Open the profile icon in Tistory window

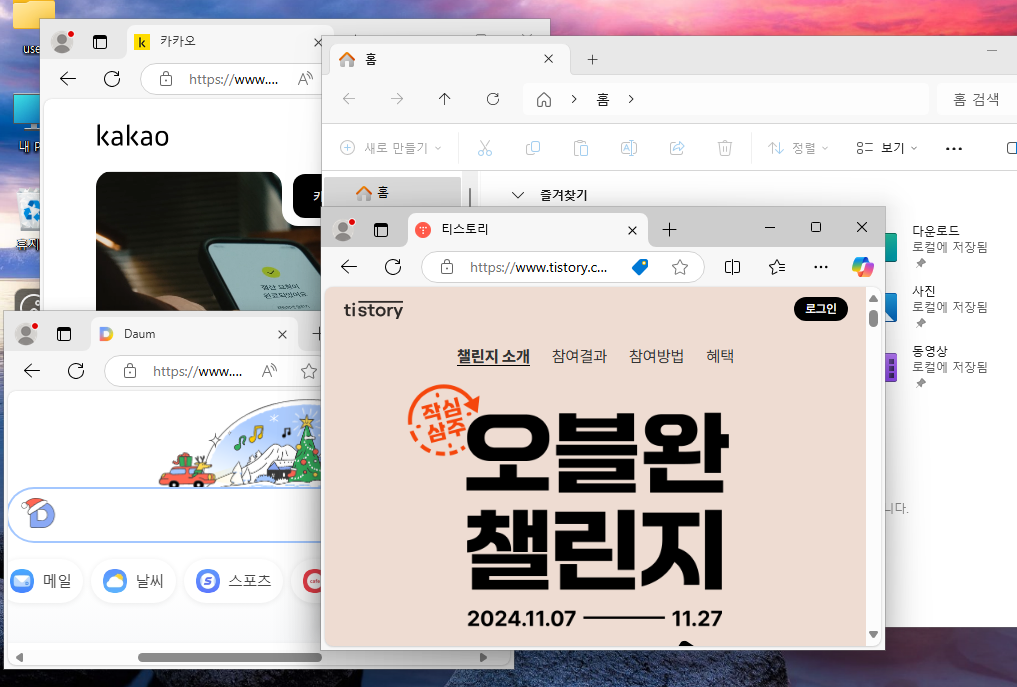click(343, 230)
